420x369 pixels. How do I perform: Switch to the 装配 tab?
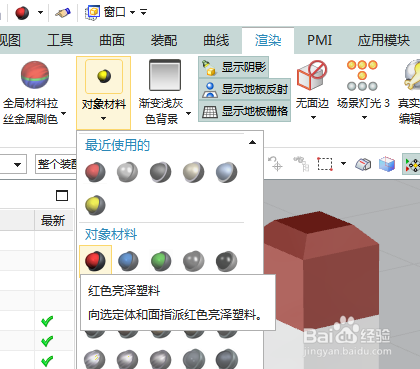tap(164, 40)
